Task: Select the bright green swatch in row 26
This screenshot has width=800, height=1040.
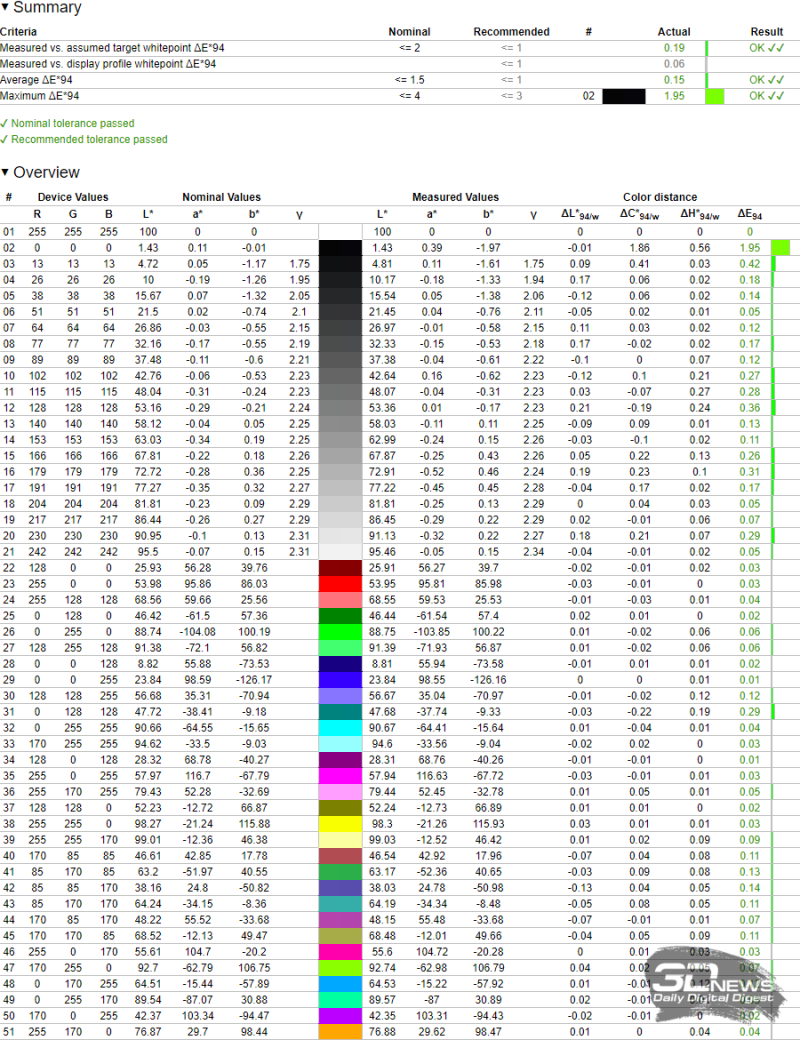Action: (344, 631)
